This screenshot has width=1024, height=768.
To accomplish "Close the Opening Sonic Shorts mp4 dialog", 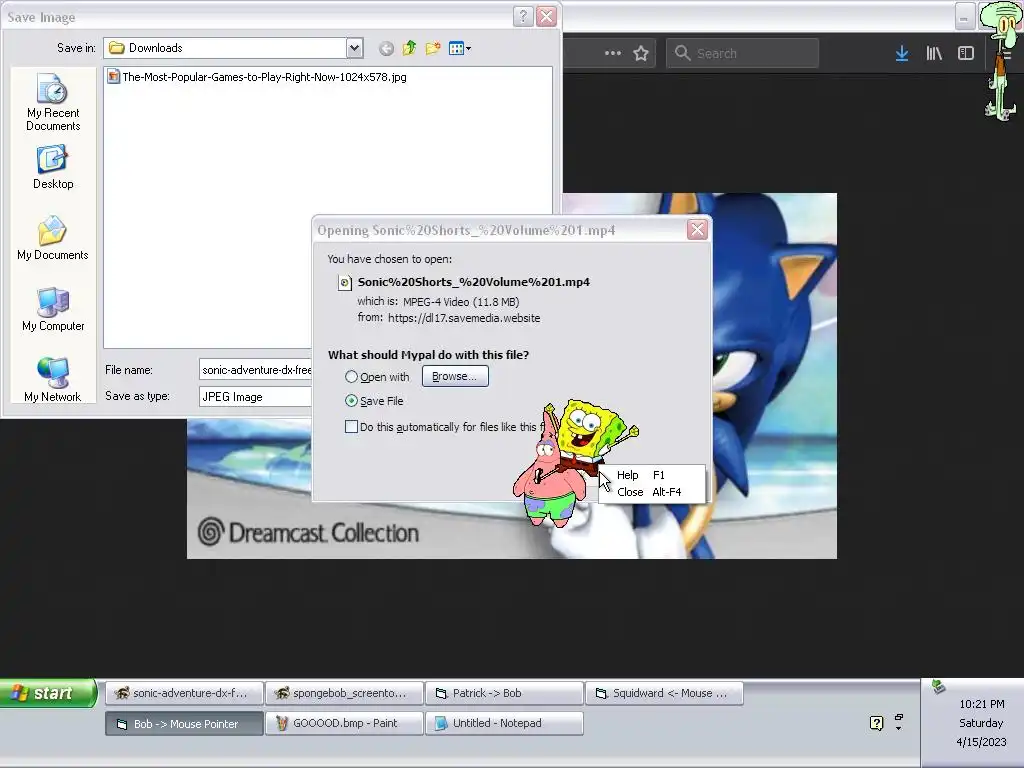I will (x=697, y=230).
